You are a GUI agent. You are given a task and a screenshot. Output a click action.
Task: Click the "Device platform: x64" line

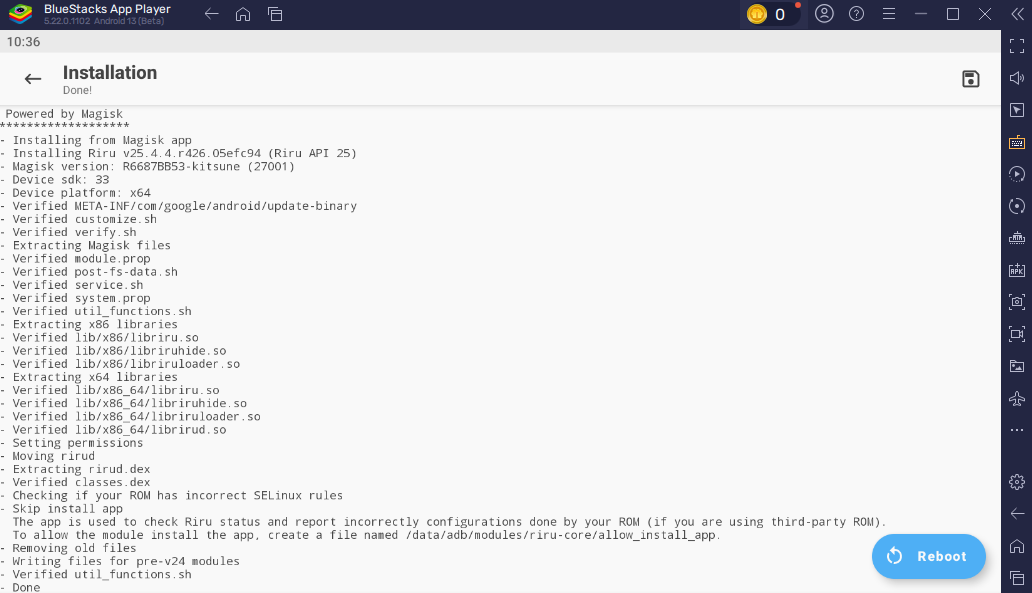coord(76,193)
